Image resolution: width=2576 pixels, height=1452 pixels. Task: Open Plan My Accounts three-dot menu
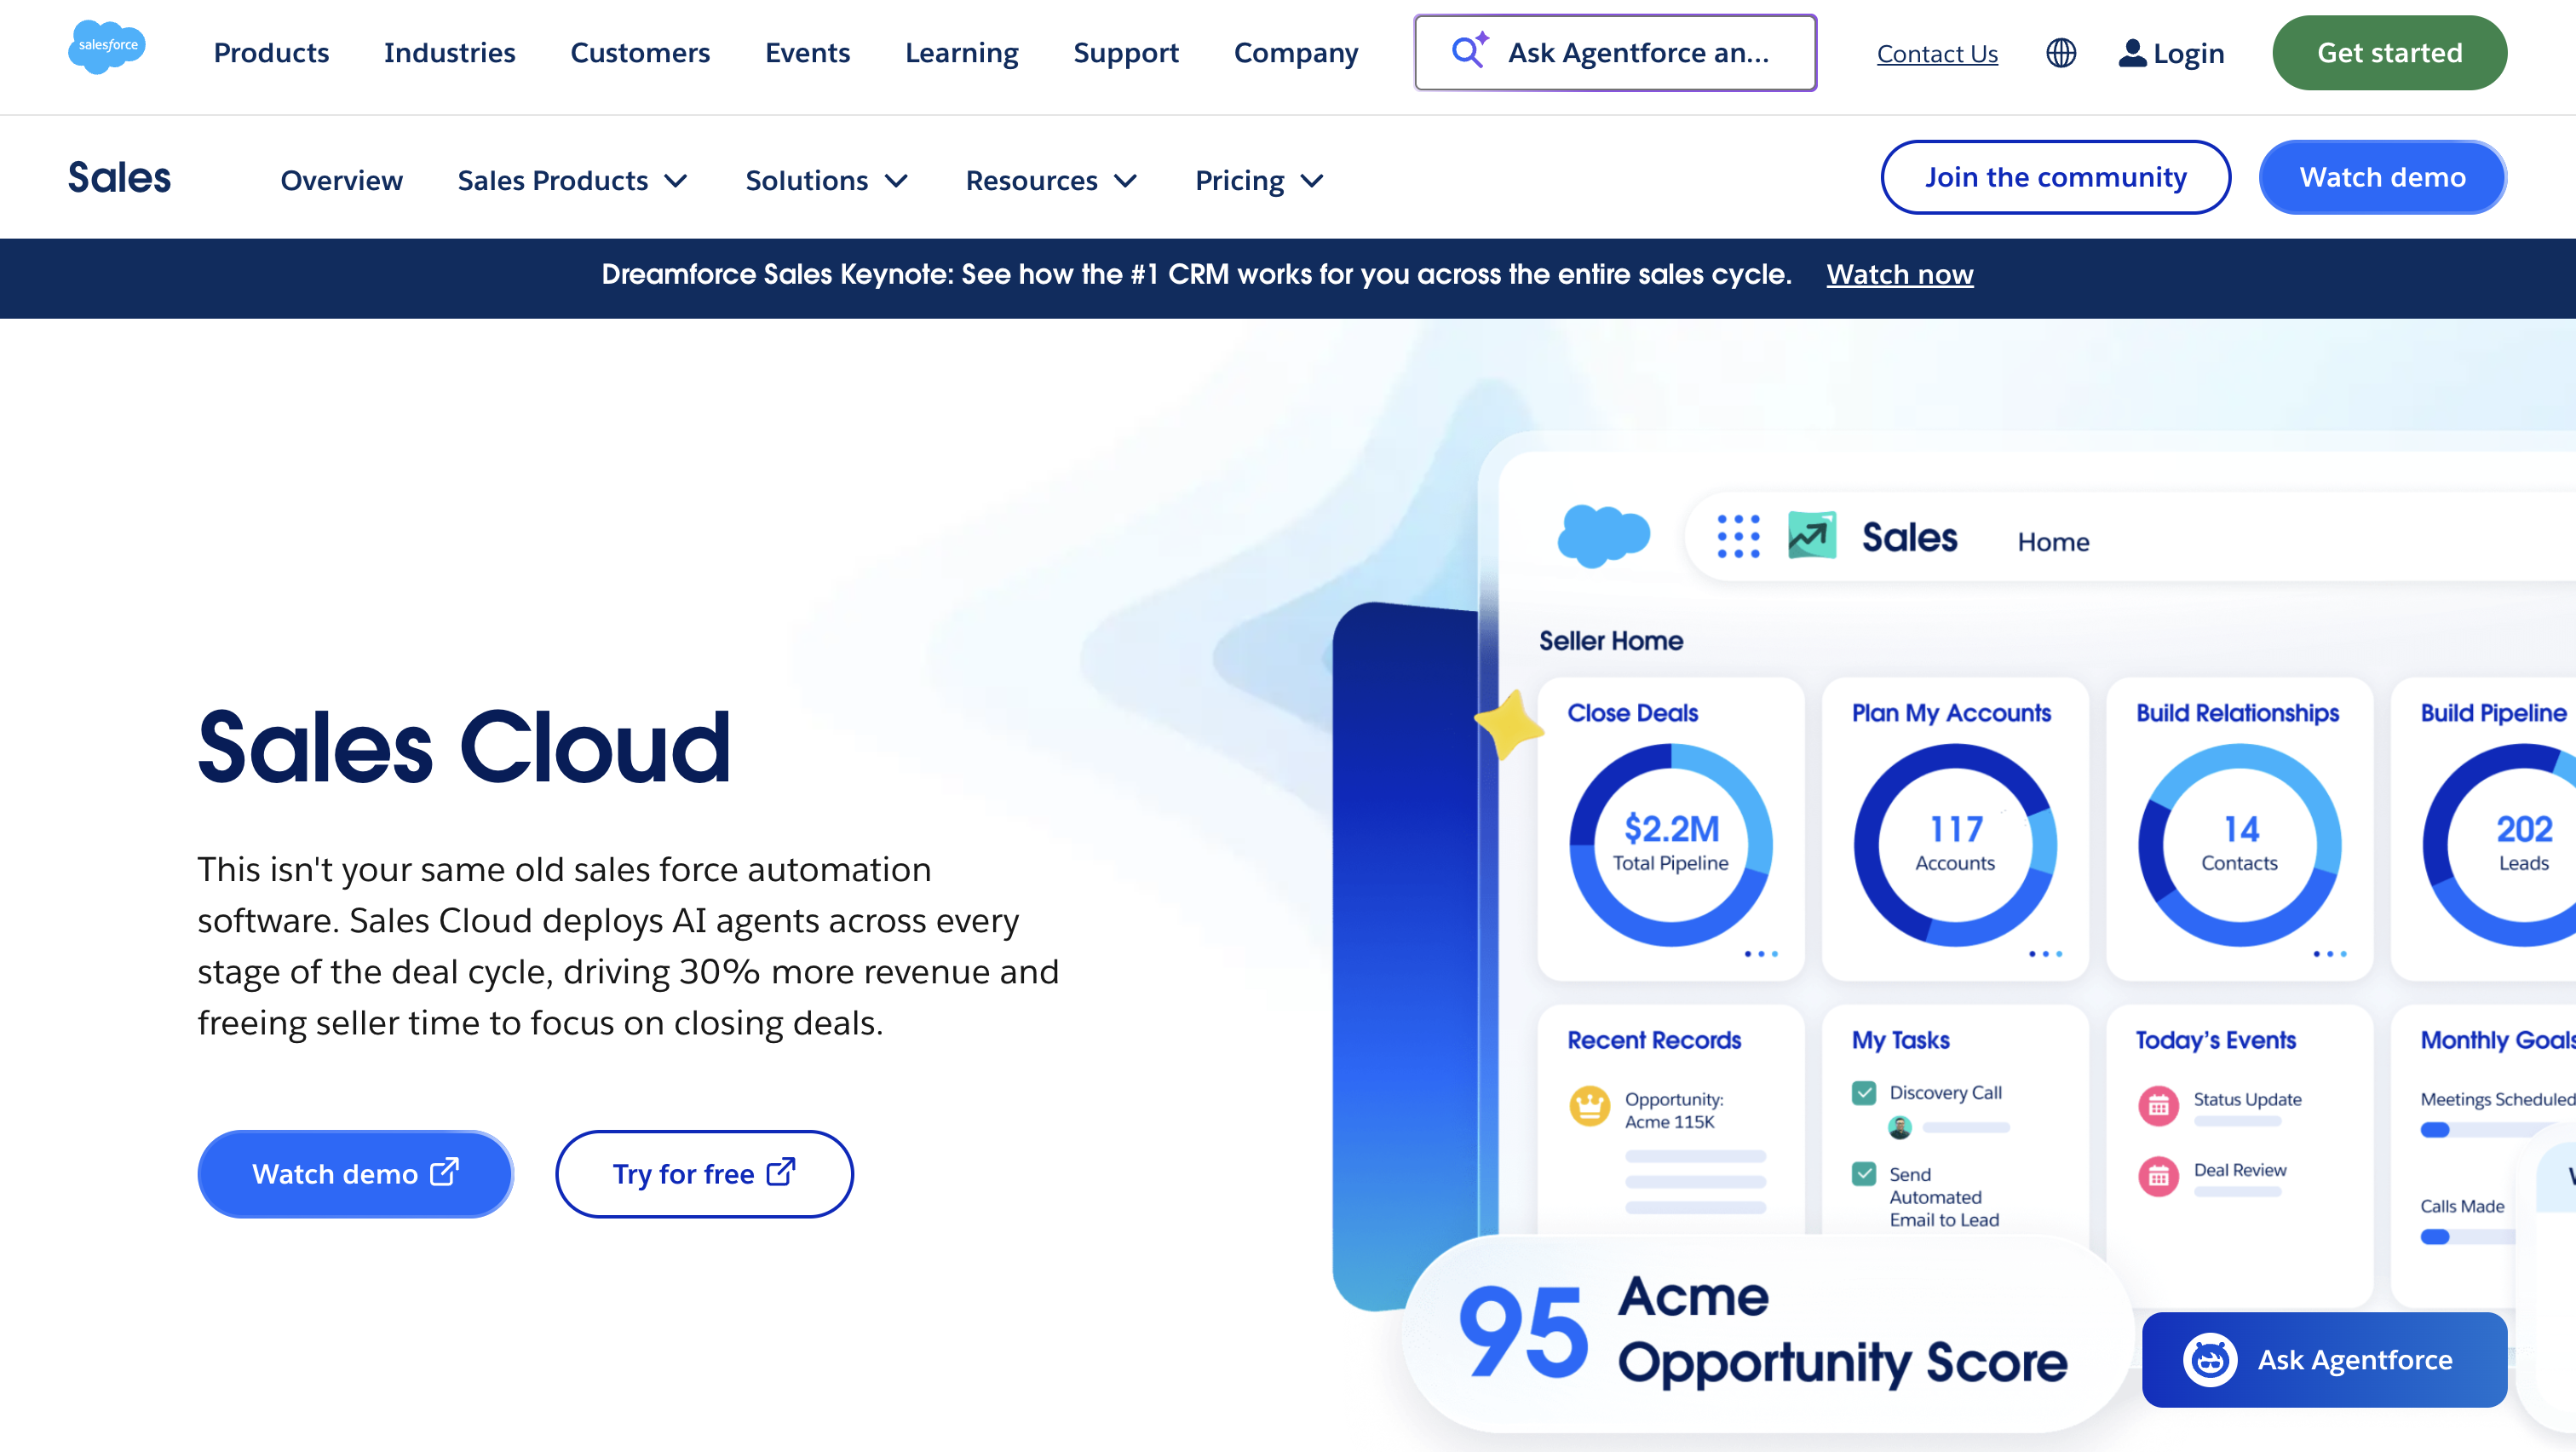click(2045, 954)
